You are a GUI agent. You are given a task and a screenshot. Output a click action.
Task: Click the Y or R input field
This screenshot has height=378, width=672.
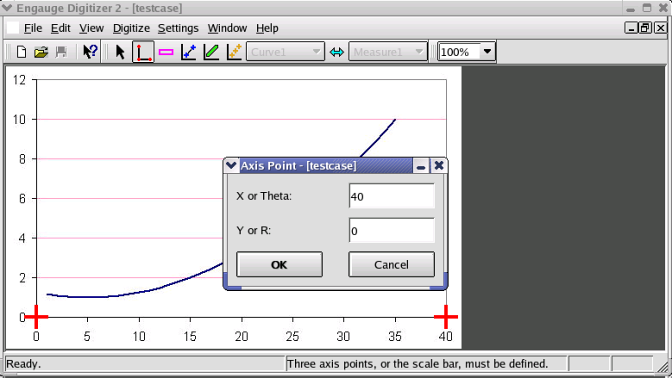point(392,231)
